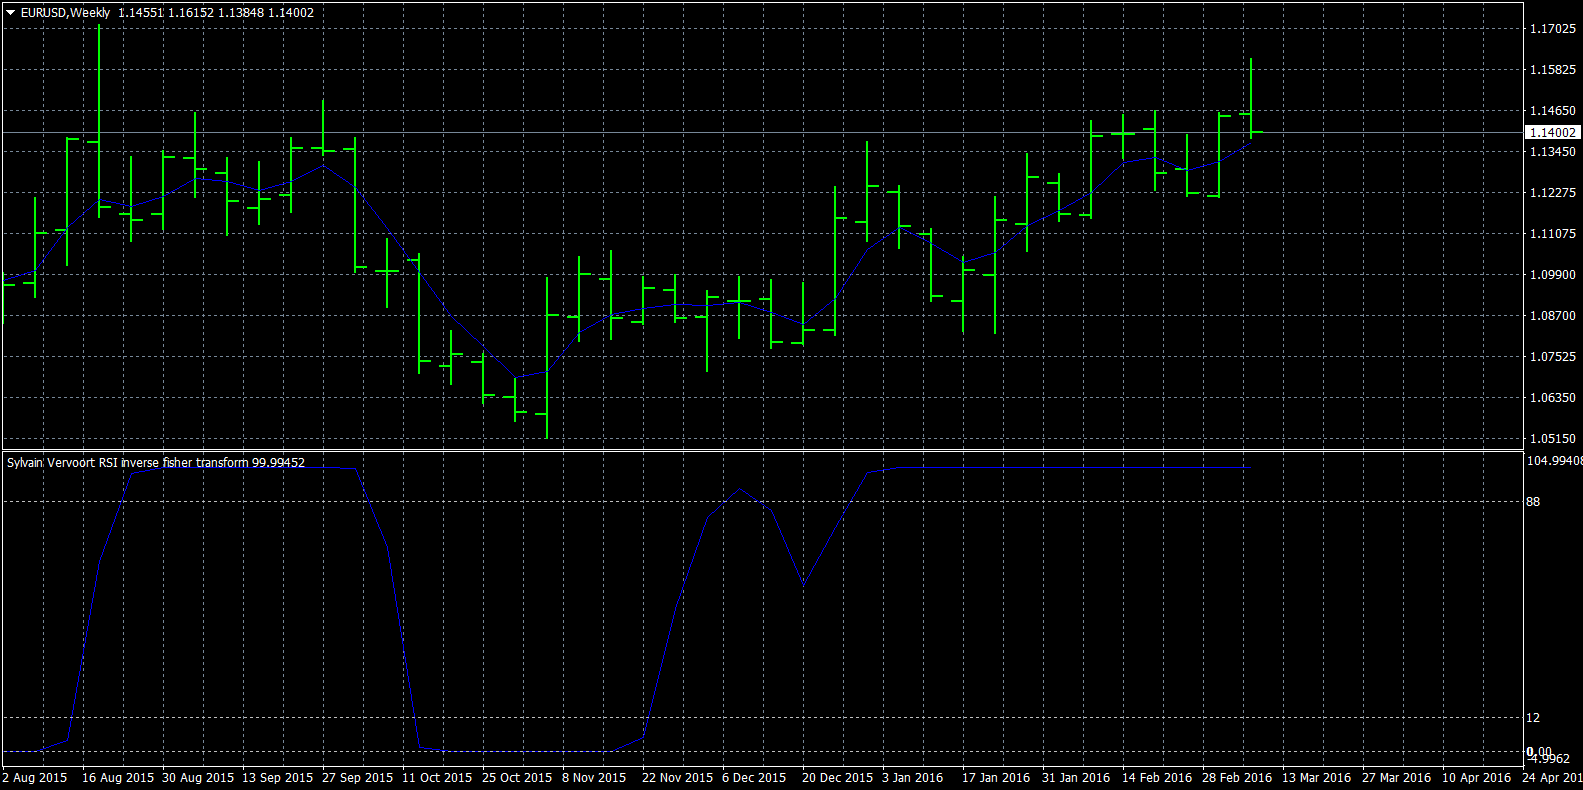Click the EURUSD,Weekly chart title
The width and height of the screenshot is (1583, 790).
tap(65, 13)
